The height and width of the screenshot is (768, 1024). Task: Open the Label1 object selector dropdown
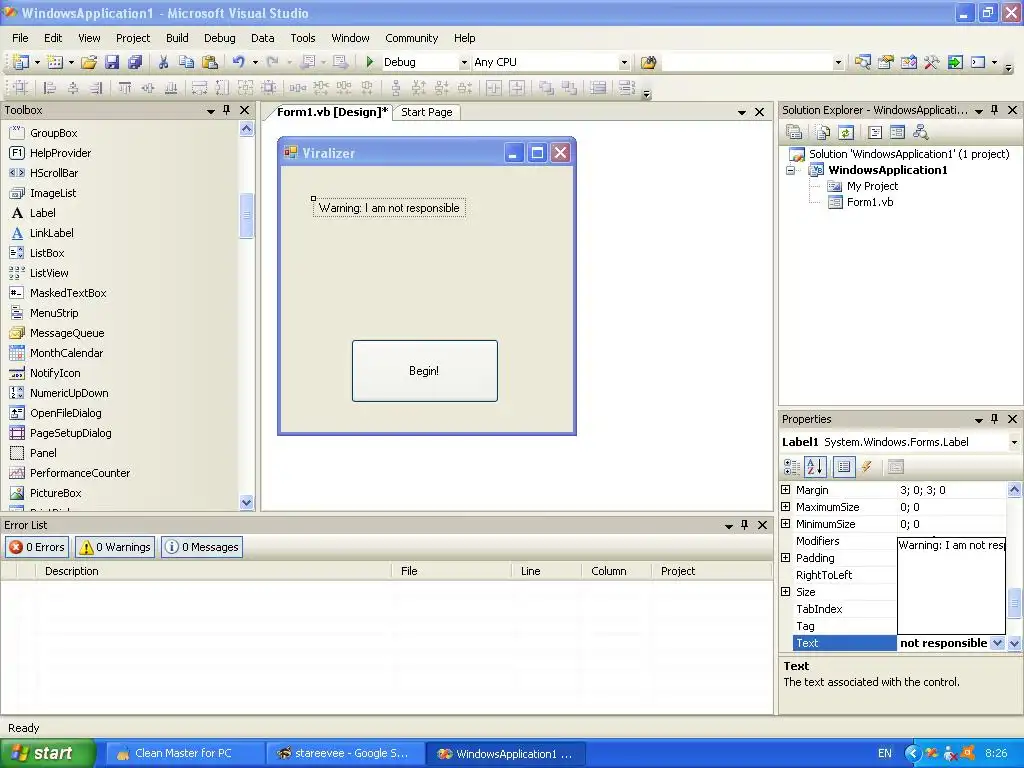[x=1014, y=442]
